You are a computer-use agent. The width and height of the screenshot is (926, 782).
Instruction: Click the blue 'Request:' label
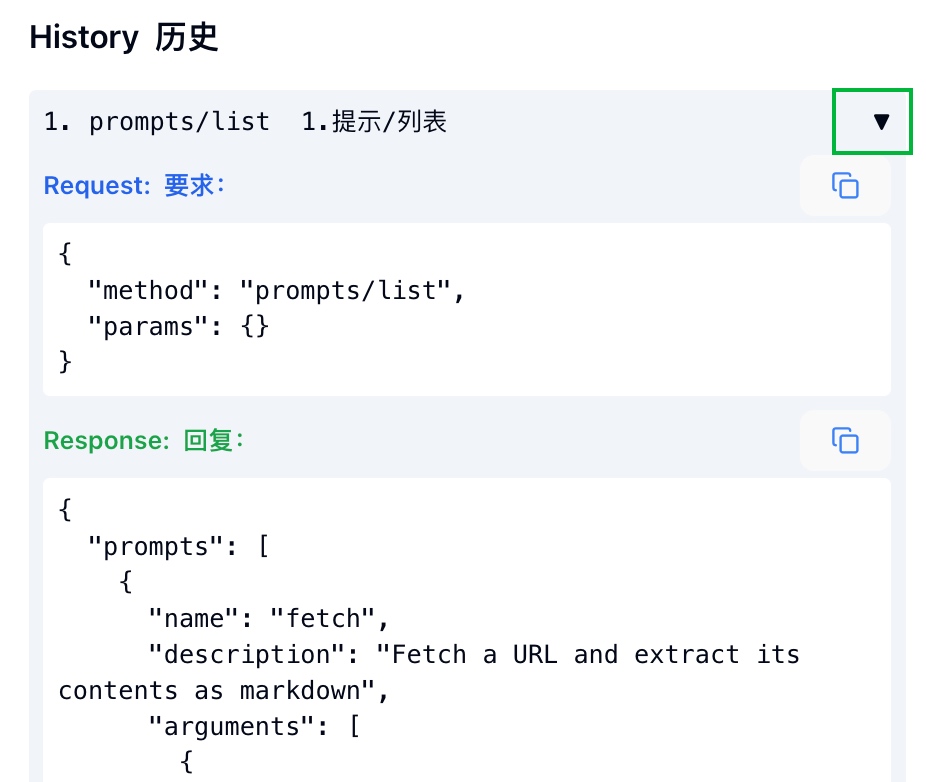tap(97, 185)
